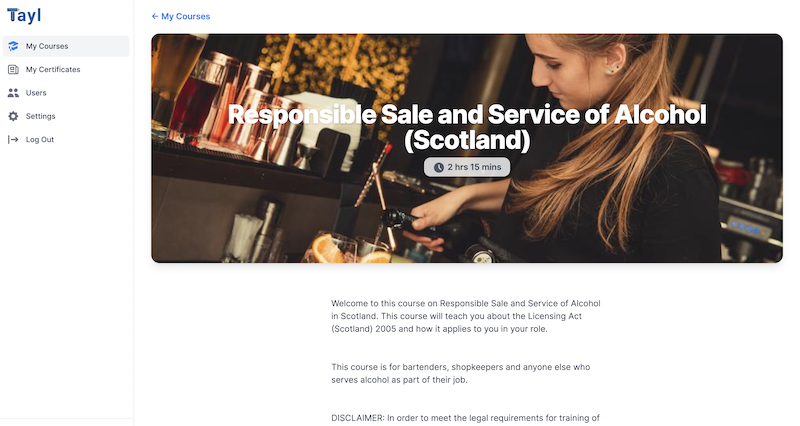Click the clock icon on duration badge
The height and width of the screenshot is (426, 800).
pyautogui.click(x=438, y=167)
